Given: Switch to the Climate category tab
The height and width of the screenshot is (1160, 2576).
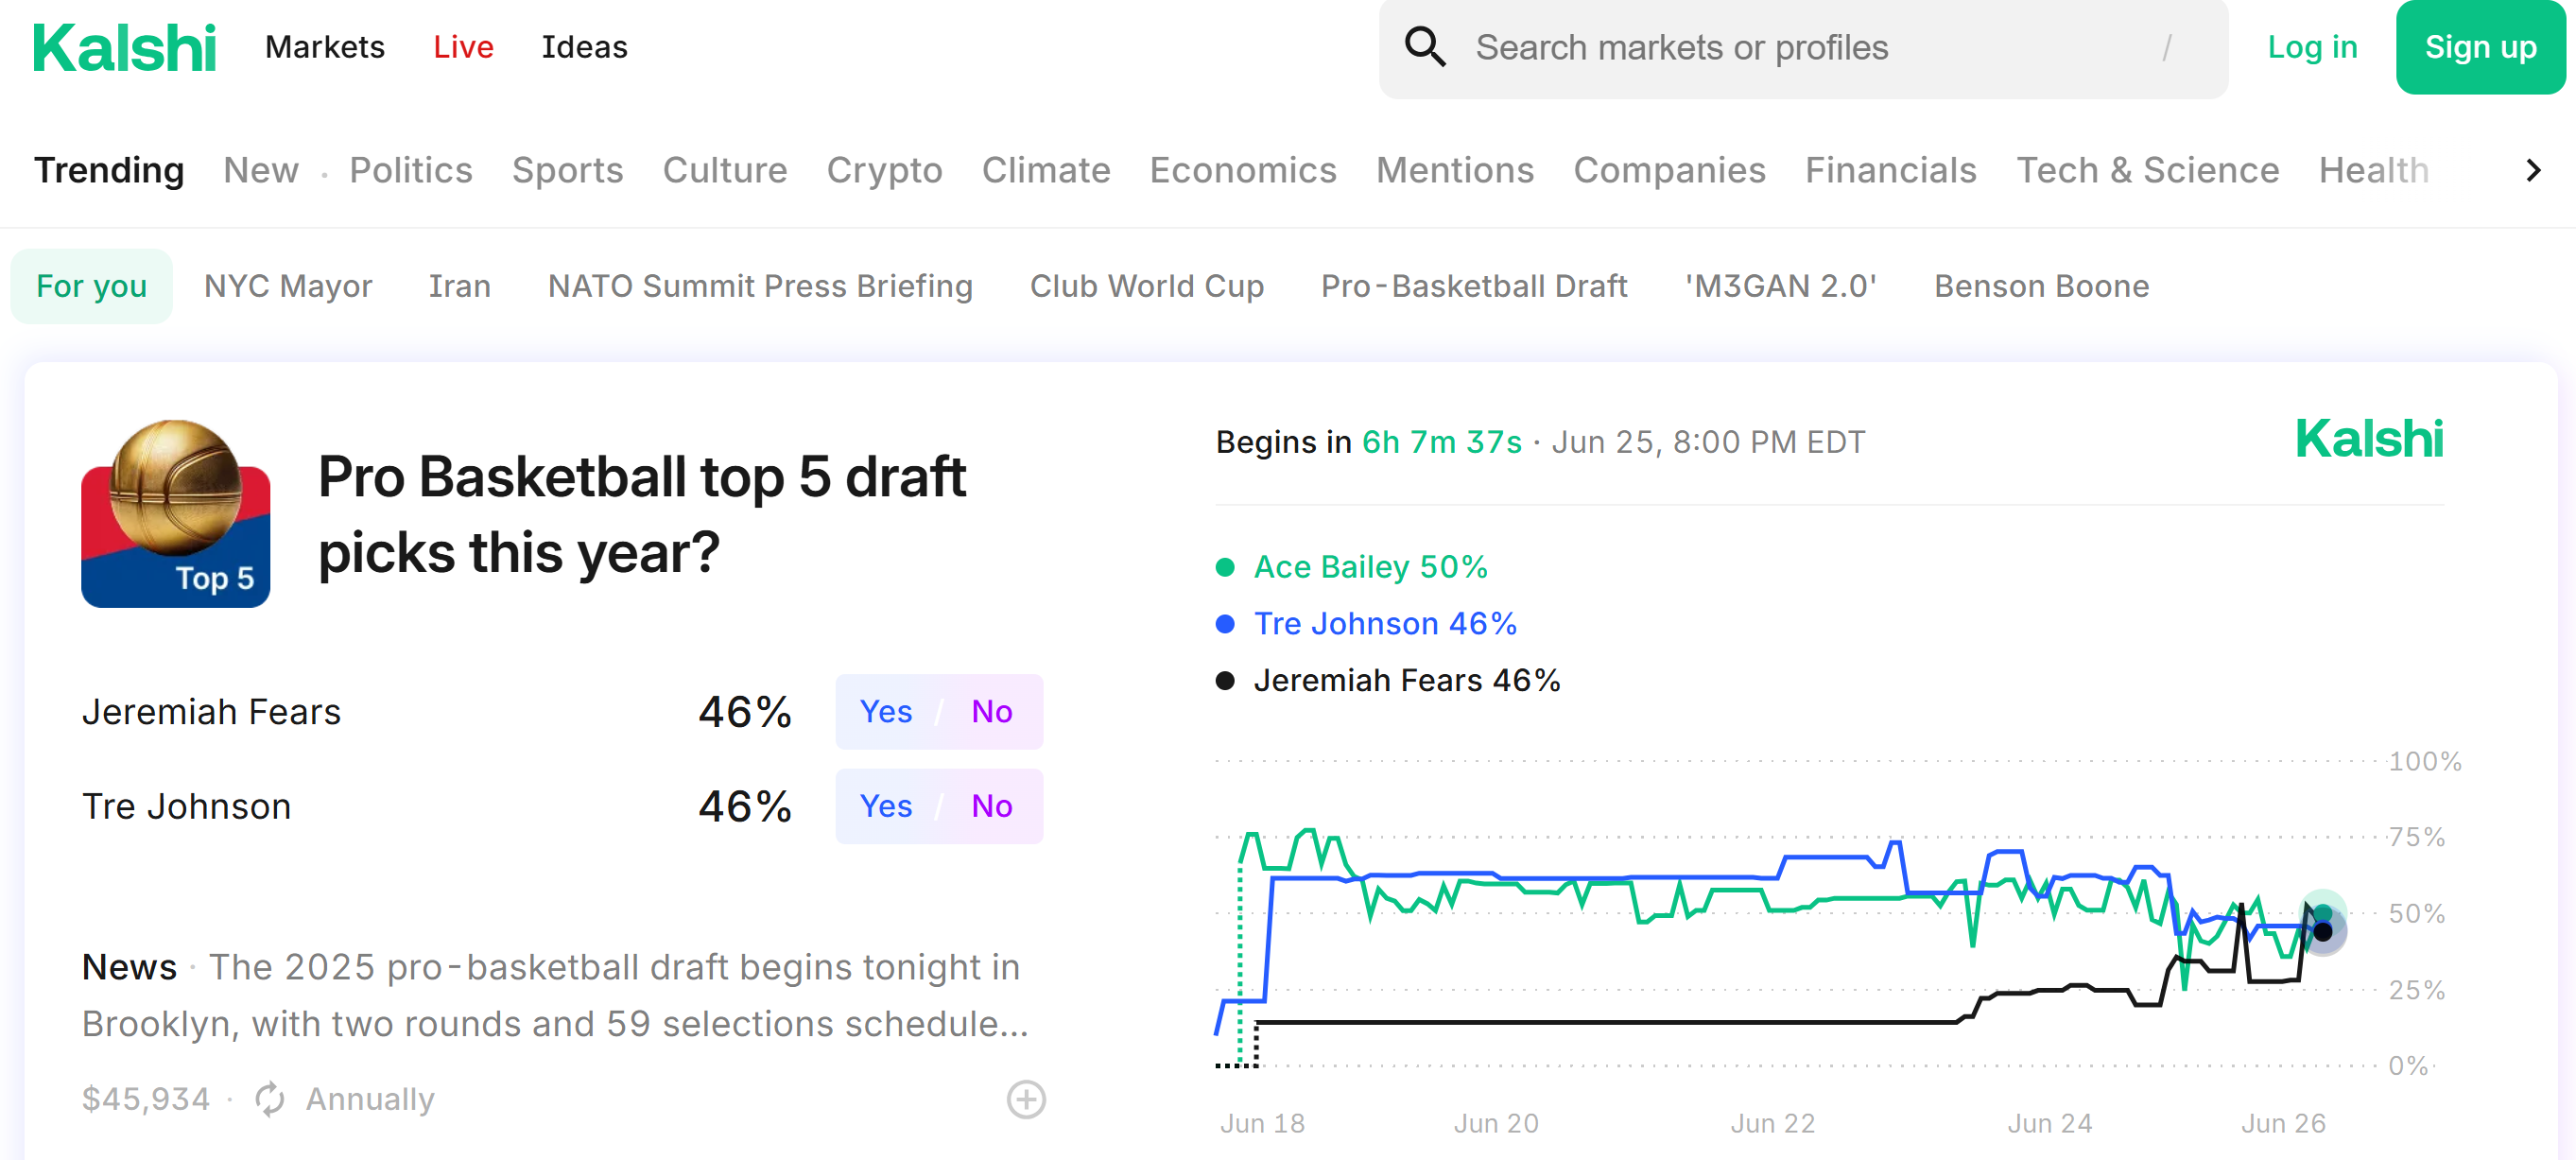Looking at the screenshot, I should 1046,170.
